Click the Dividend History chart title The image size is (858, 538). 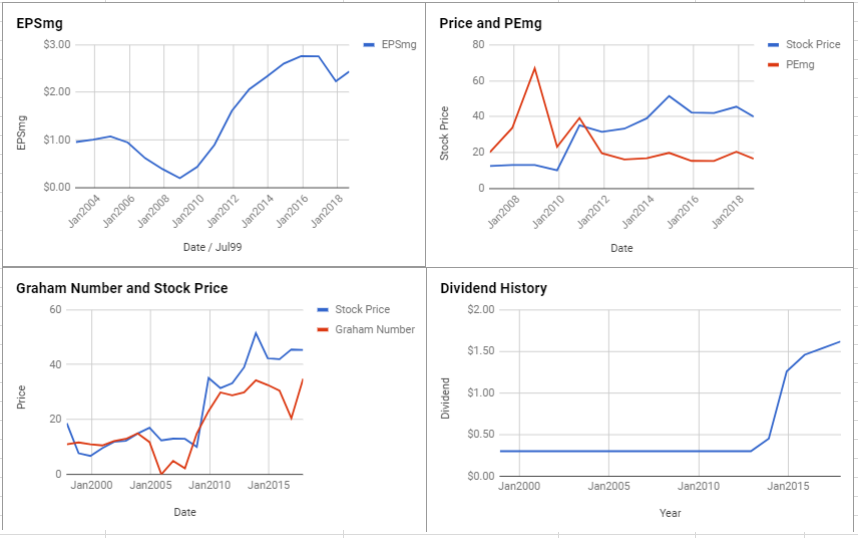click(x=494, y=288)
